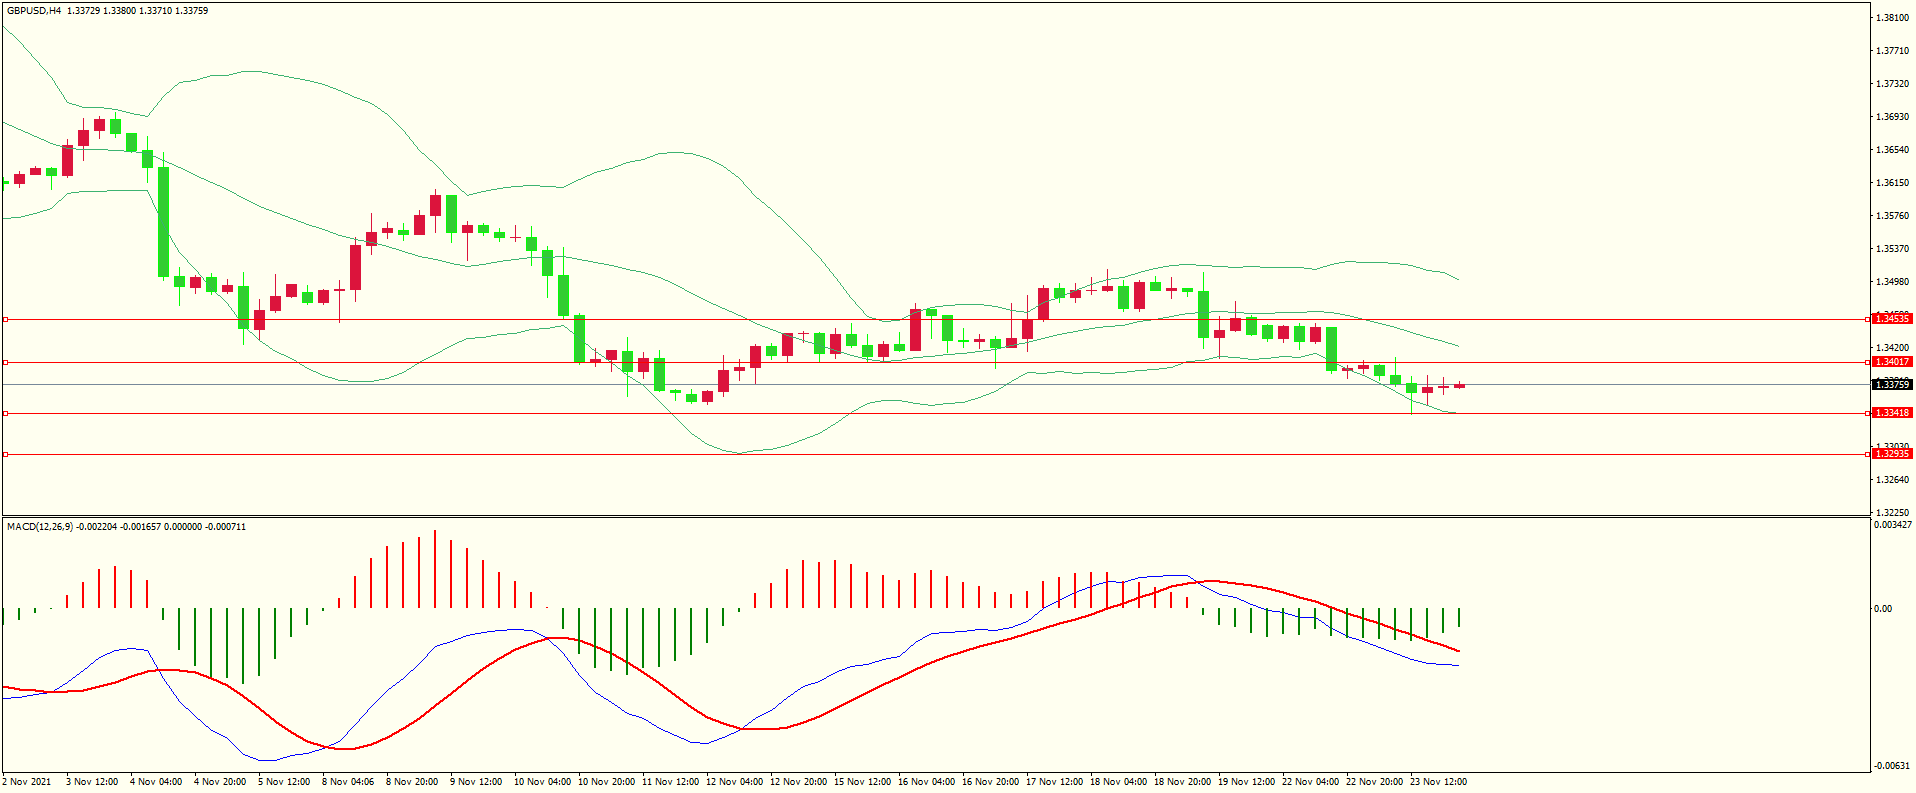This screenshot has height=793, width=1916.
Task: Click the 1.34200 price scale label
Action: pos(1892,348)
